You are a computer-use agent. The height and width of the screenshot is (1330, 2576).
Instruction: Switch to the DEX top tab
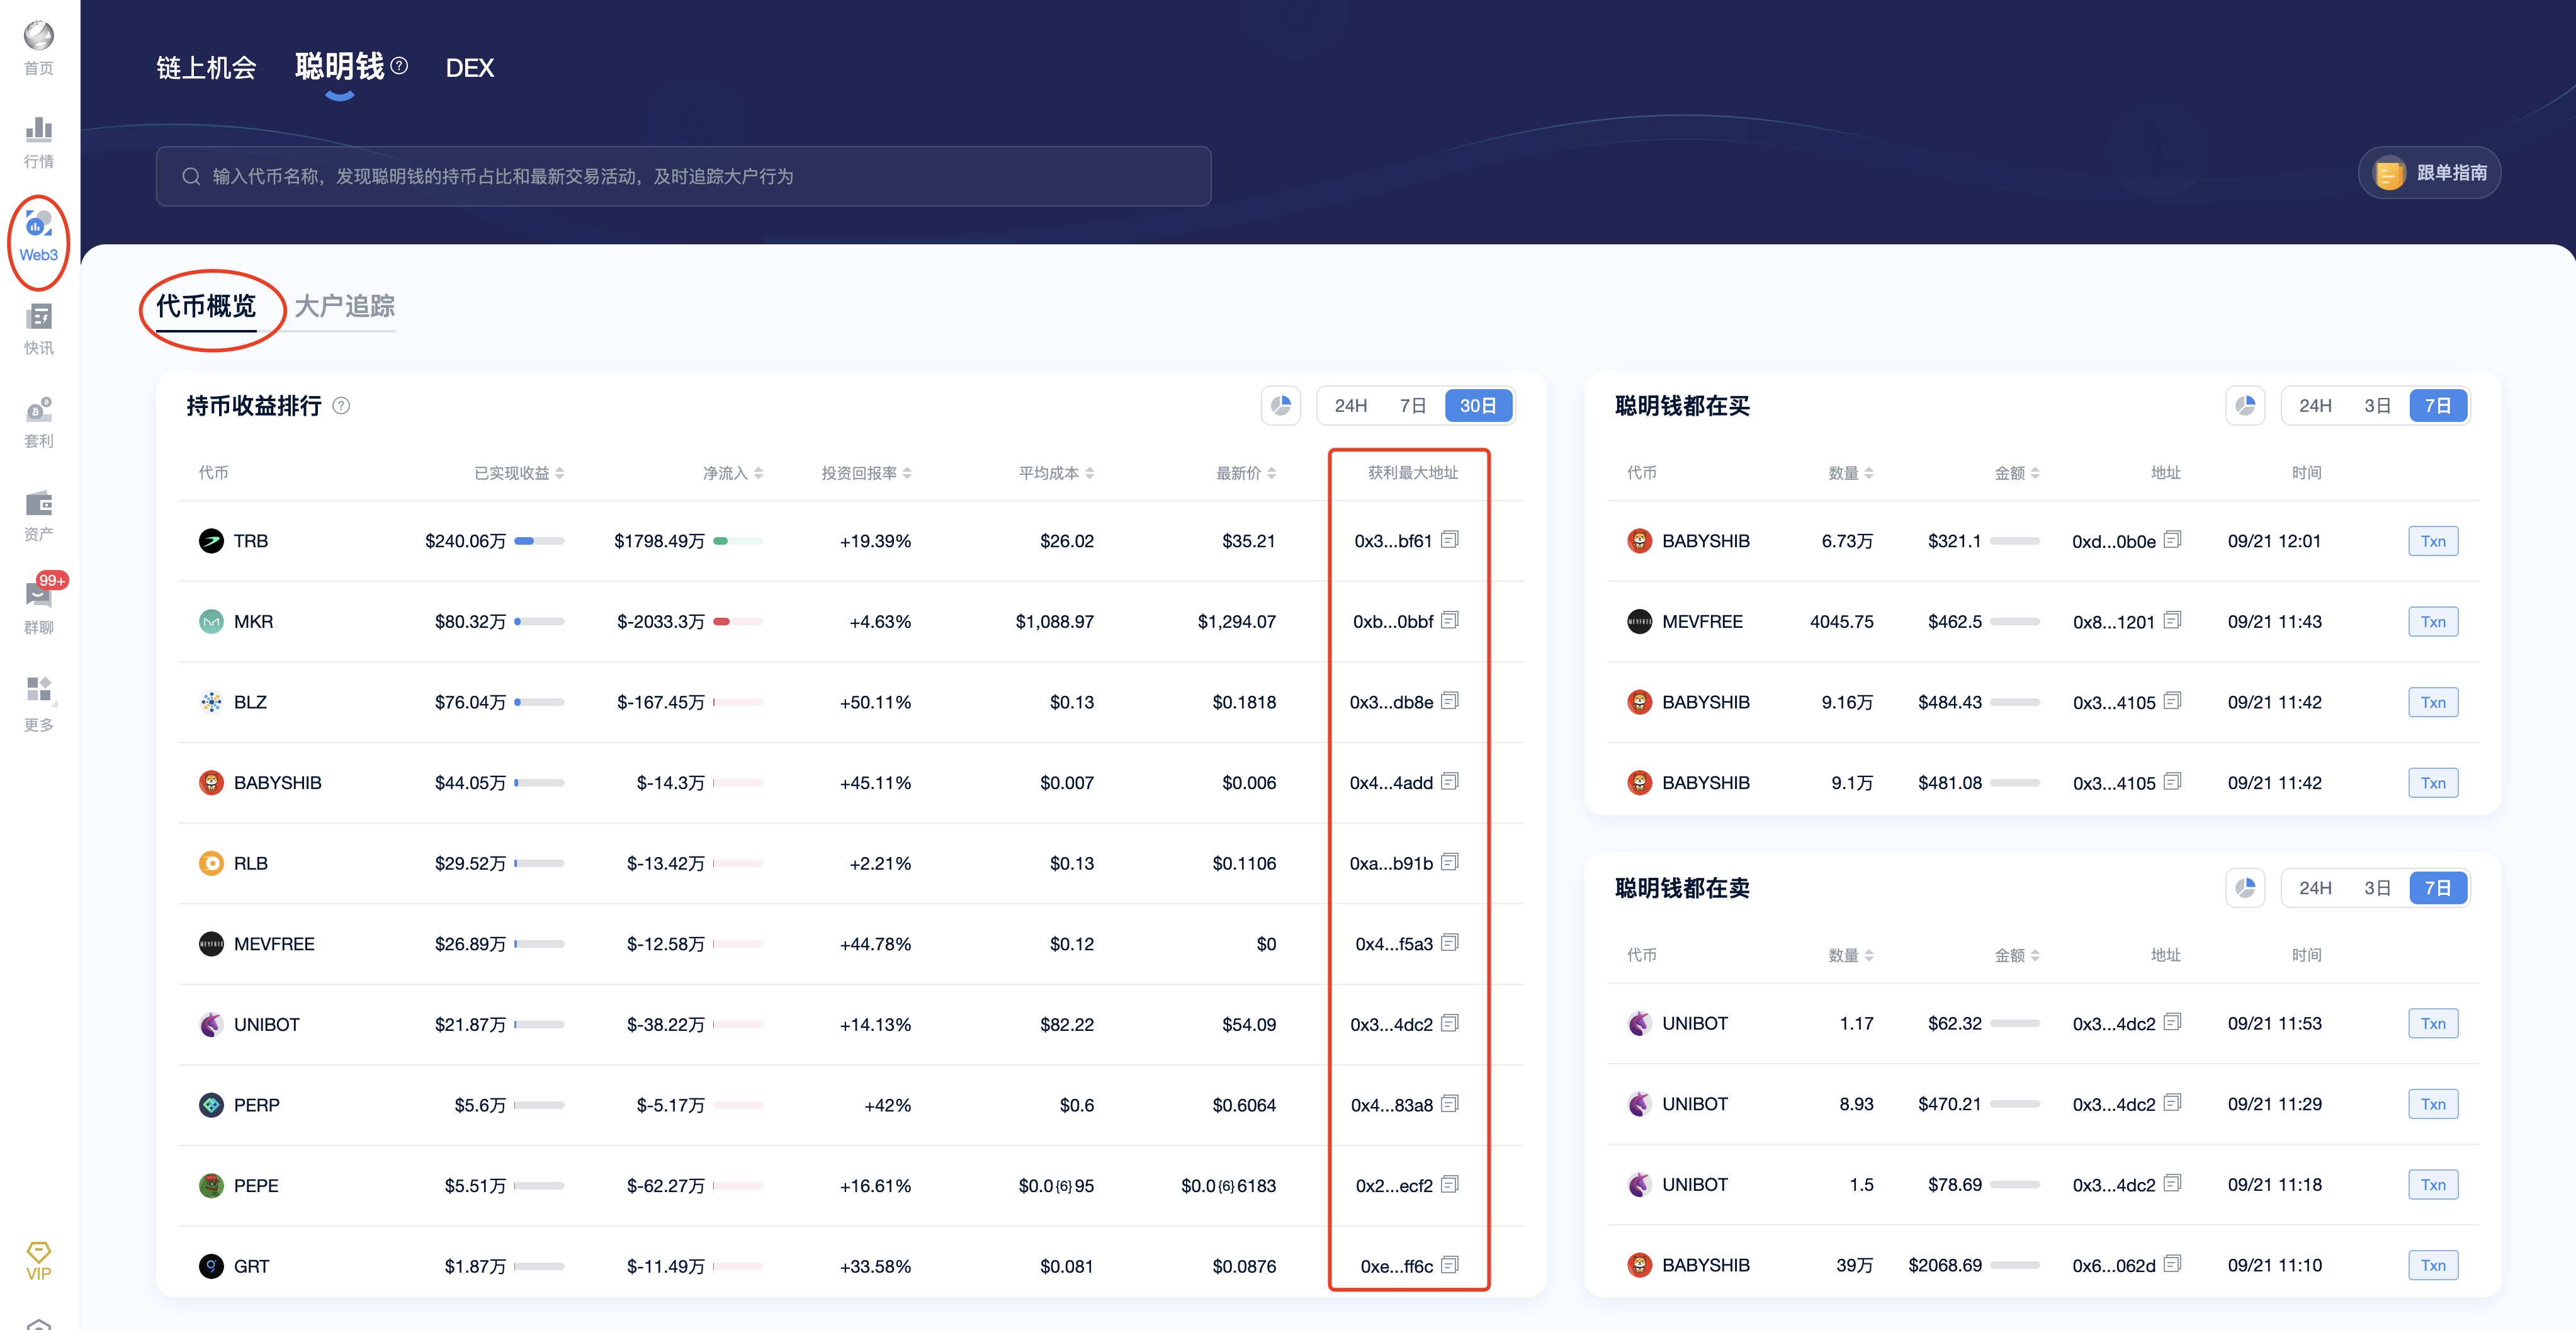pyautogui.click(x=469, y=68)
